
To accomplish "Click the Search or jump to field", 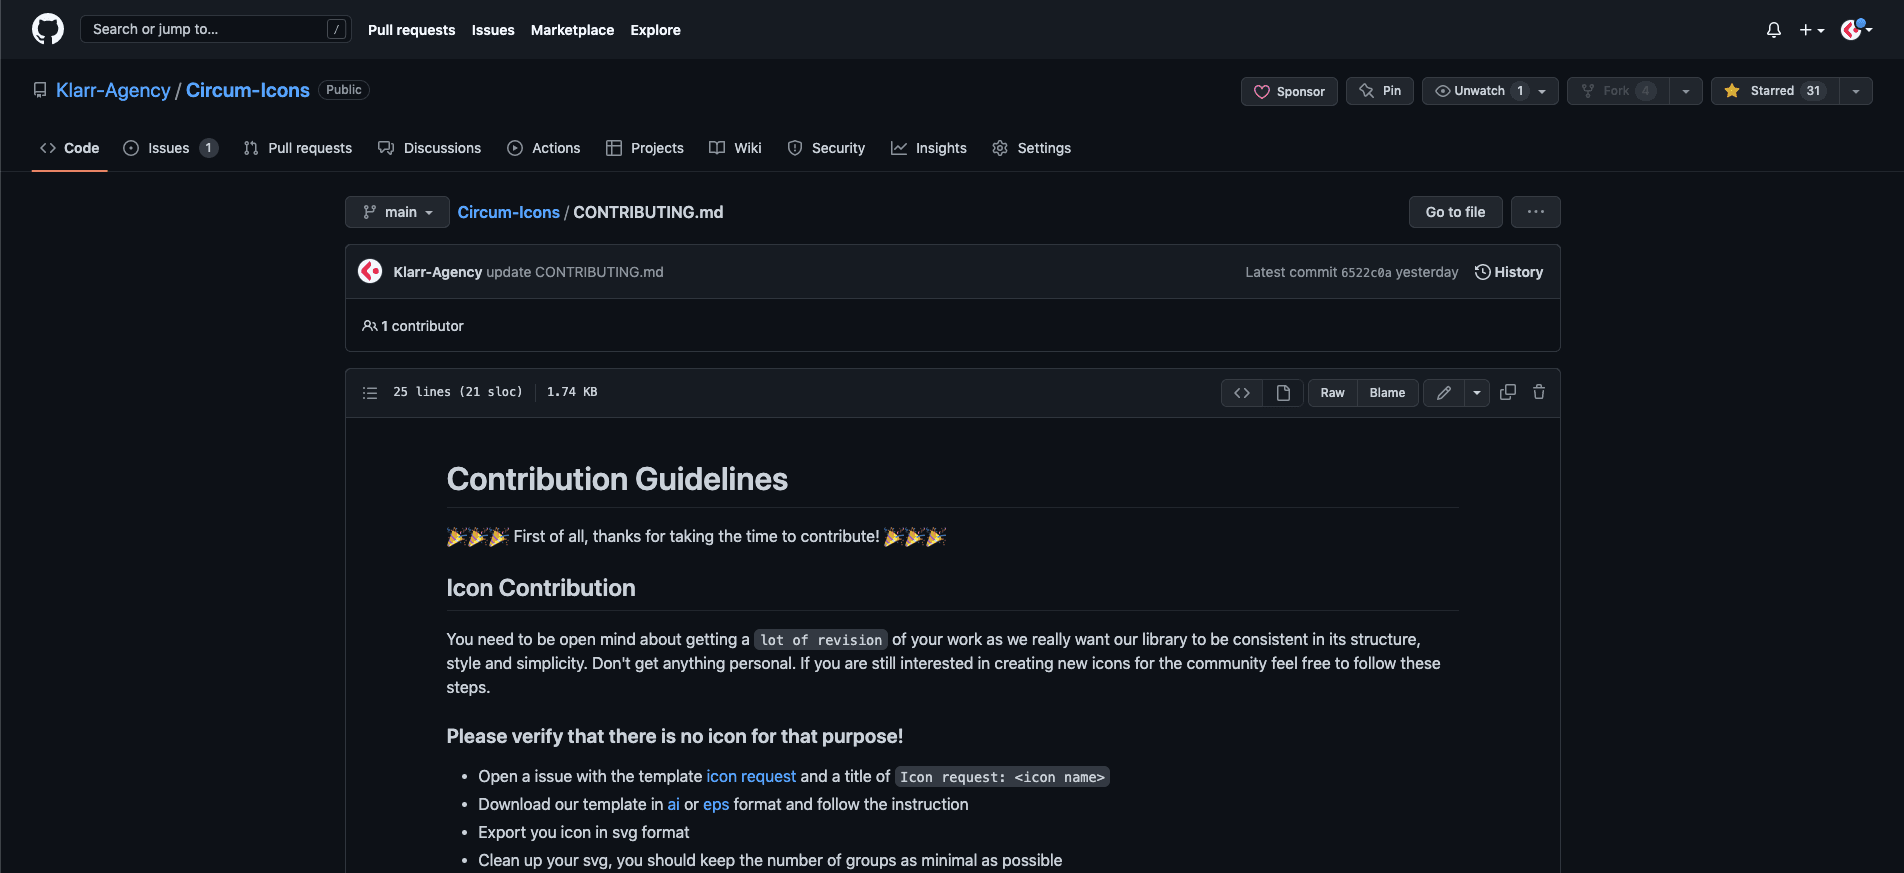I will coord(215,29).
